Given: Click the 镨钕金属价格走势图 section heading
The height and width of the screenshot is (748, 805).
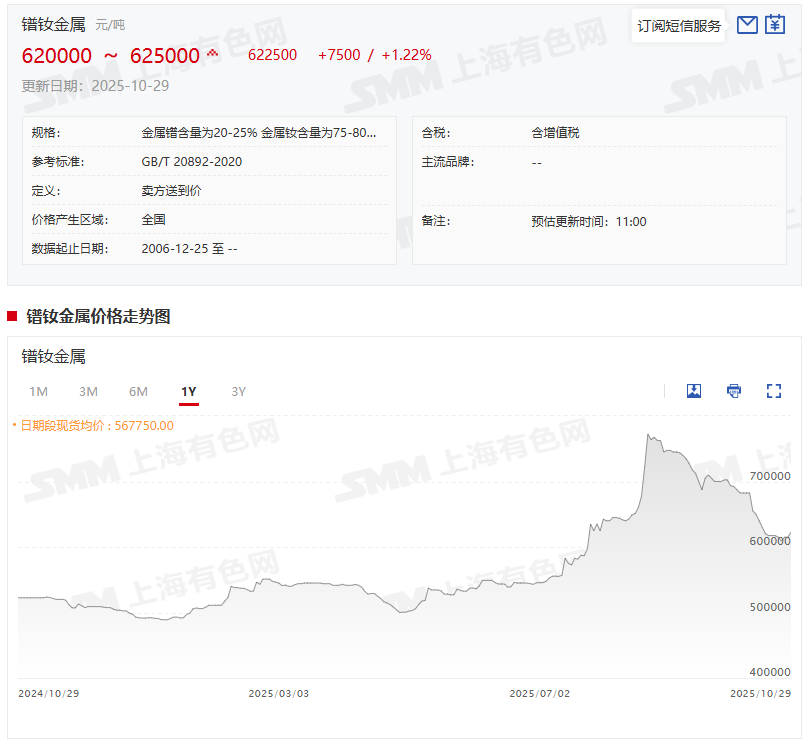Looking at the screenshot, I should [x=98, y=317].
